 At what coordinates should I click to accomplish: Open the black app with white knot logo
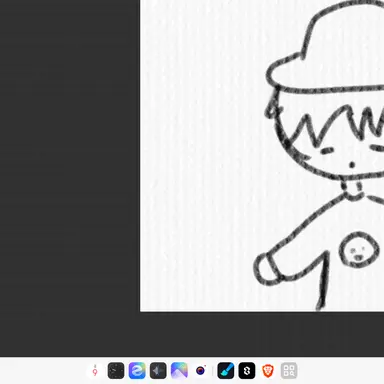click(247, 371)
